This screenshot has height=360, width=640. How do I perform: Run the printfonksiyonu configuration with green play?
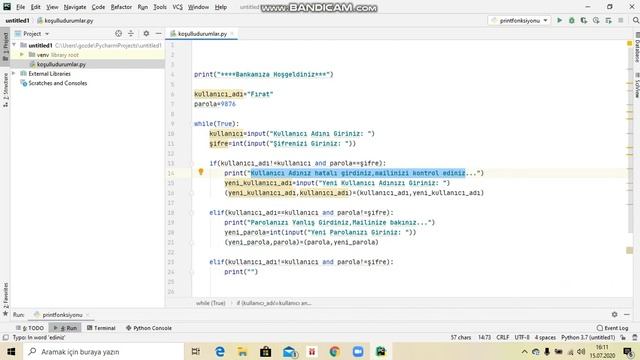pos(560,20)
